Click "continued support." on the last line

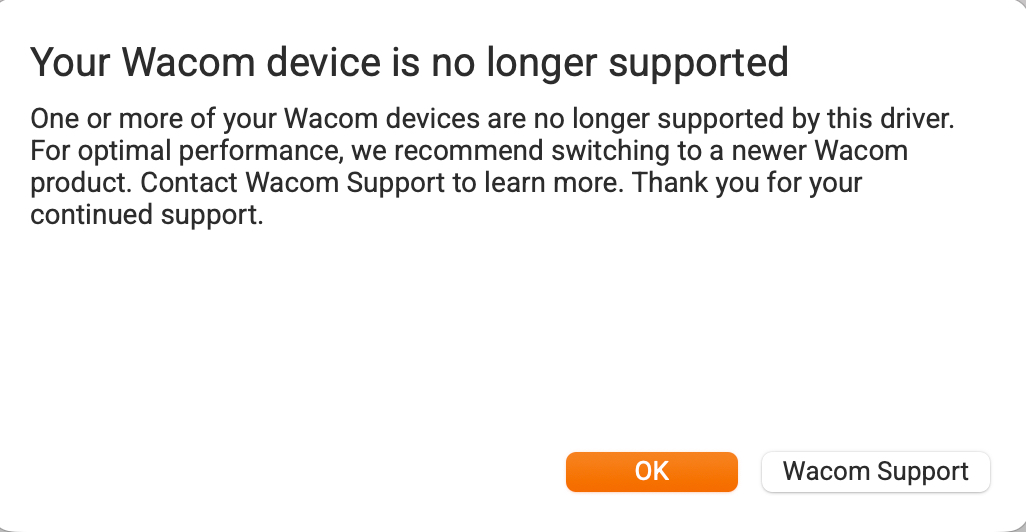click(x=147, y=216)
